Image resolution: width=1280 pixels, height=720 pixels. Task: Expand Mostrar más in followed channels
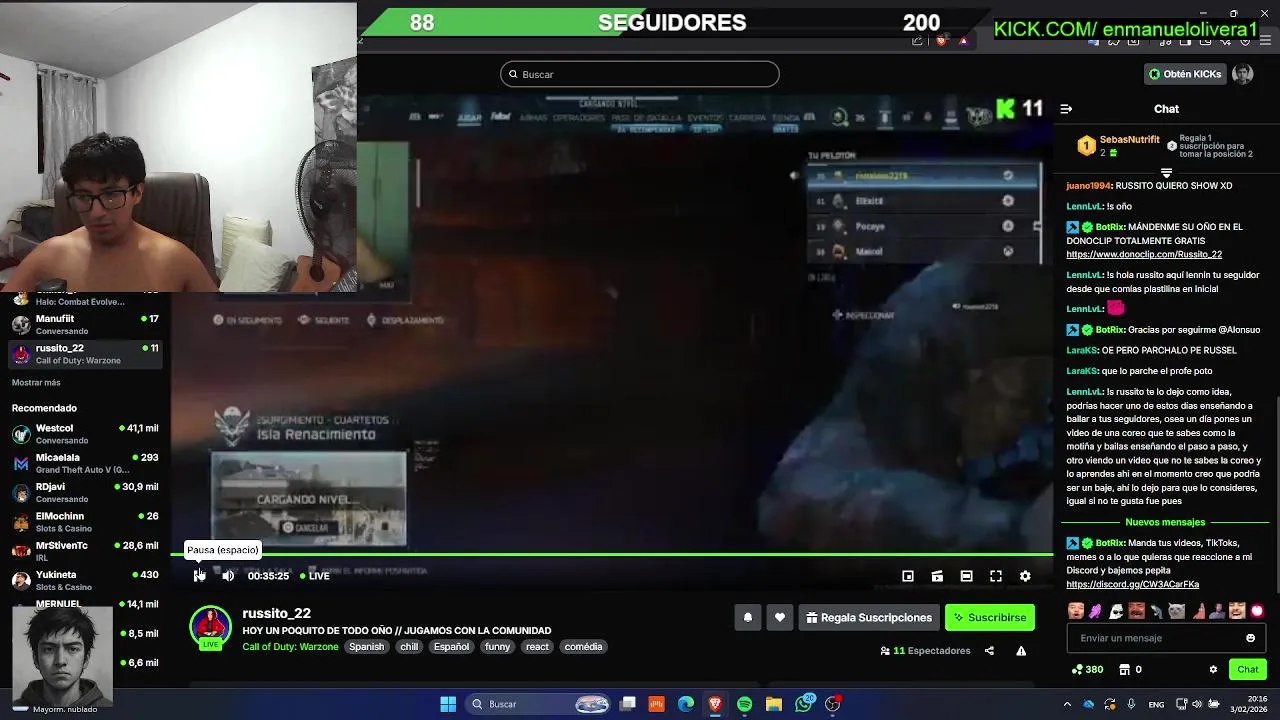click(x=36, y=383)
